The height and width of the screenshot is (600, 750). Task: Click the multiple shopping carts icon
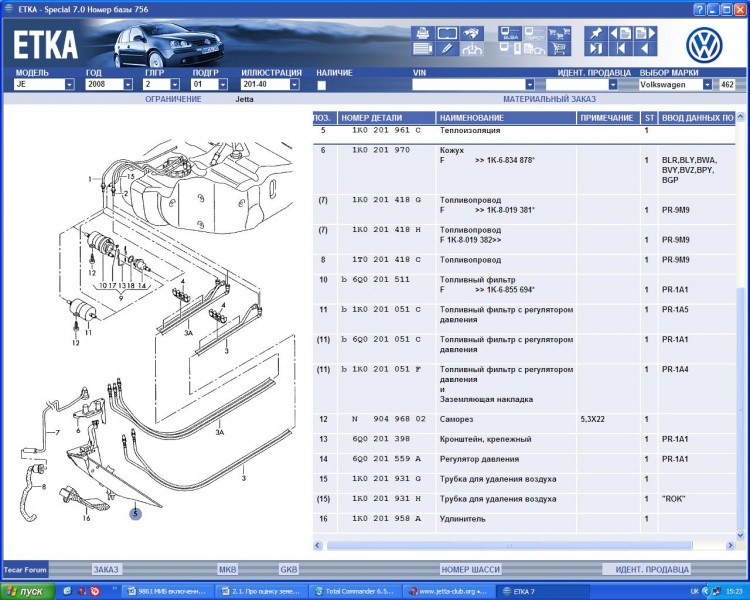click(x=559, y=33)
